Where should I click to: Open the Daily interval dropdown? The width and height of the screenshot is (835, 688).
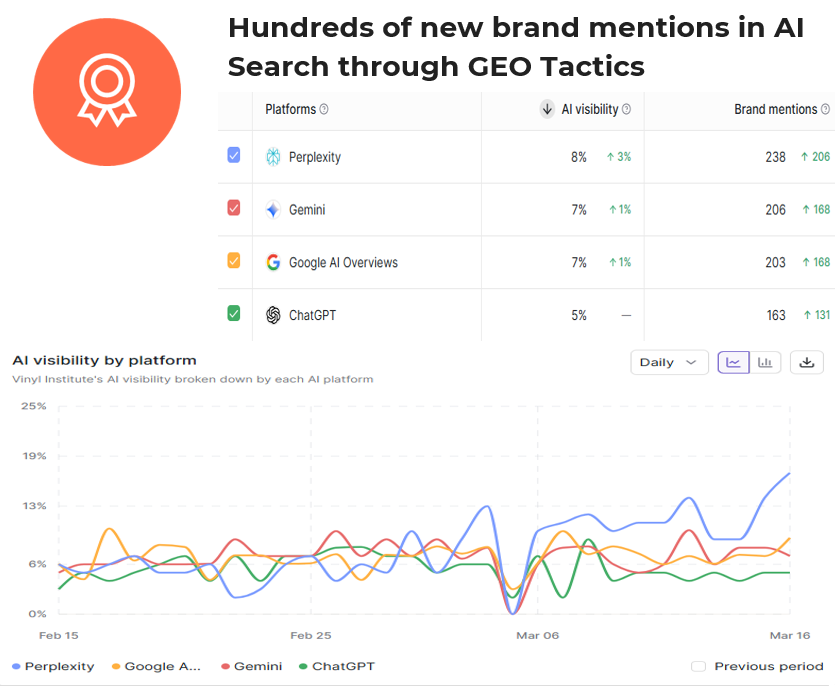tap(669, 362)
